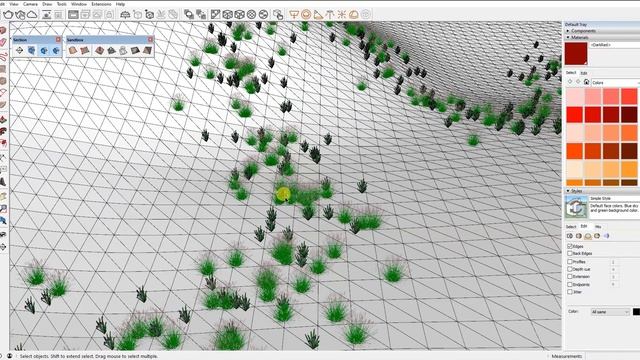This screenshot has height=360, width=640.
Task: Switch to Styles Mix tab
Action: pos(598,227)
